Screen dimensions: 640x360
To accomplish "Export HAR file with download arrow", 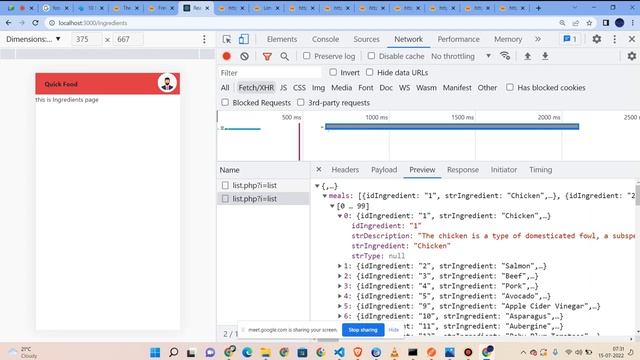I will (x=545, y=56).
